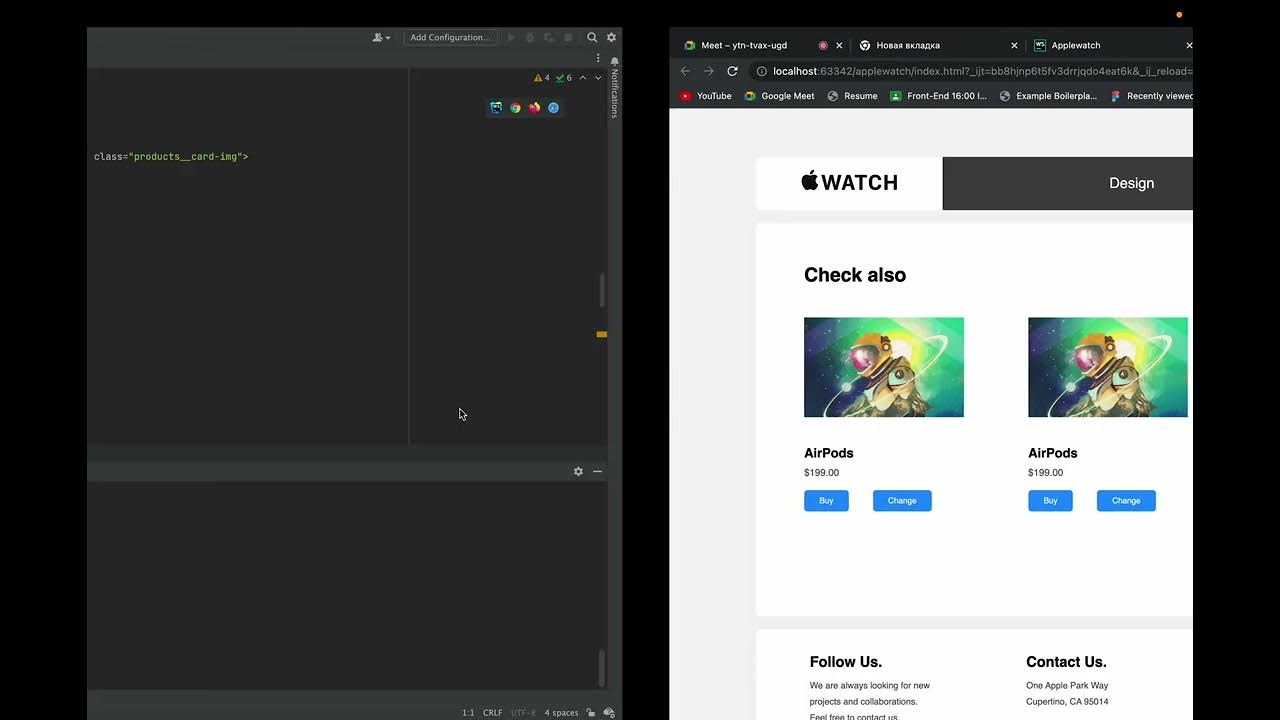
Task: Open the 4 spaces indent selector
Action: point(561,713)
